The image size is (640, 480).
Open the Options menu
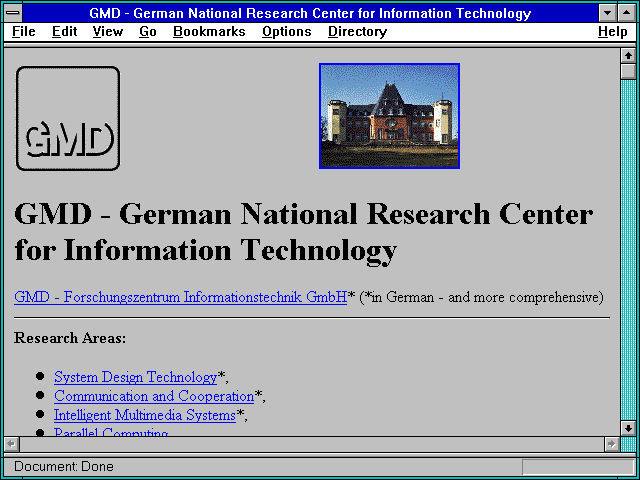[287, 32]
